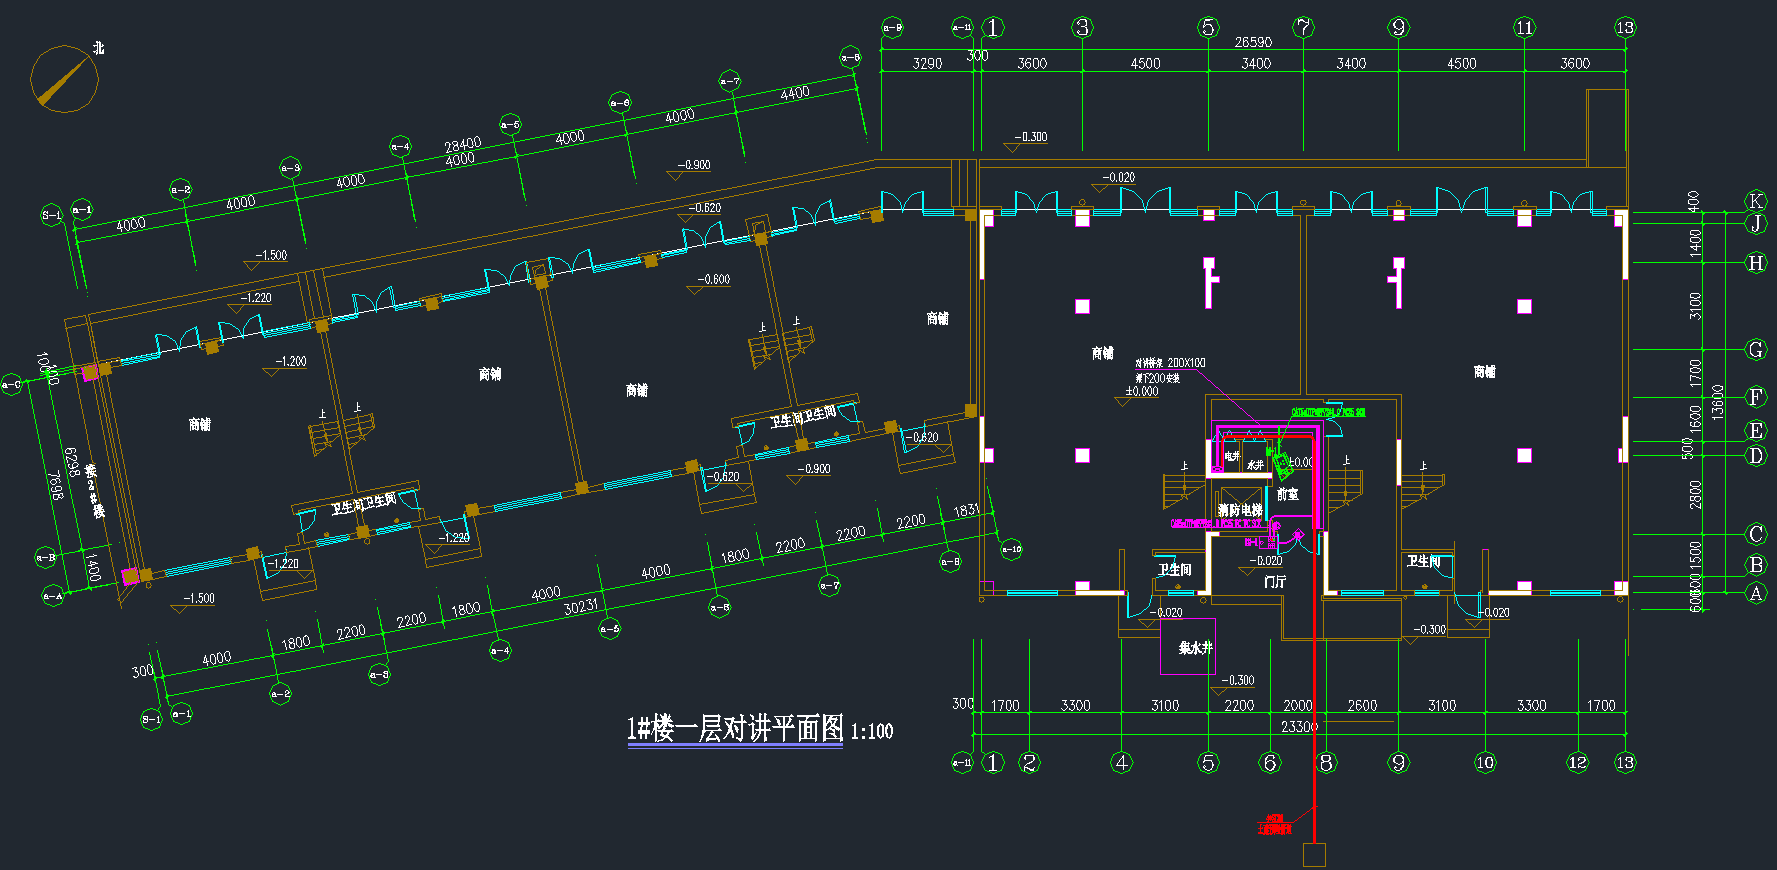Image resolution: width=1777 pixels, height=870 pixels.
Task: Pick the brown square at red cable end
Action: pos(1314,854)
